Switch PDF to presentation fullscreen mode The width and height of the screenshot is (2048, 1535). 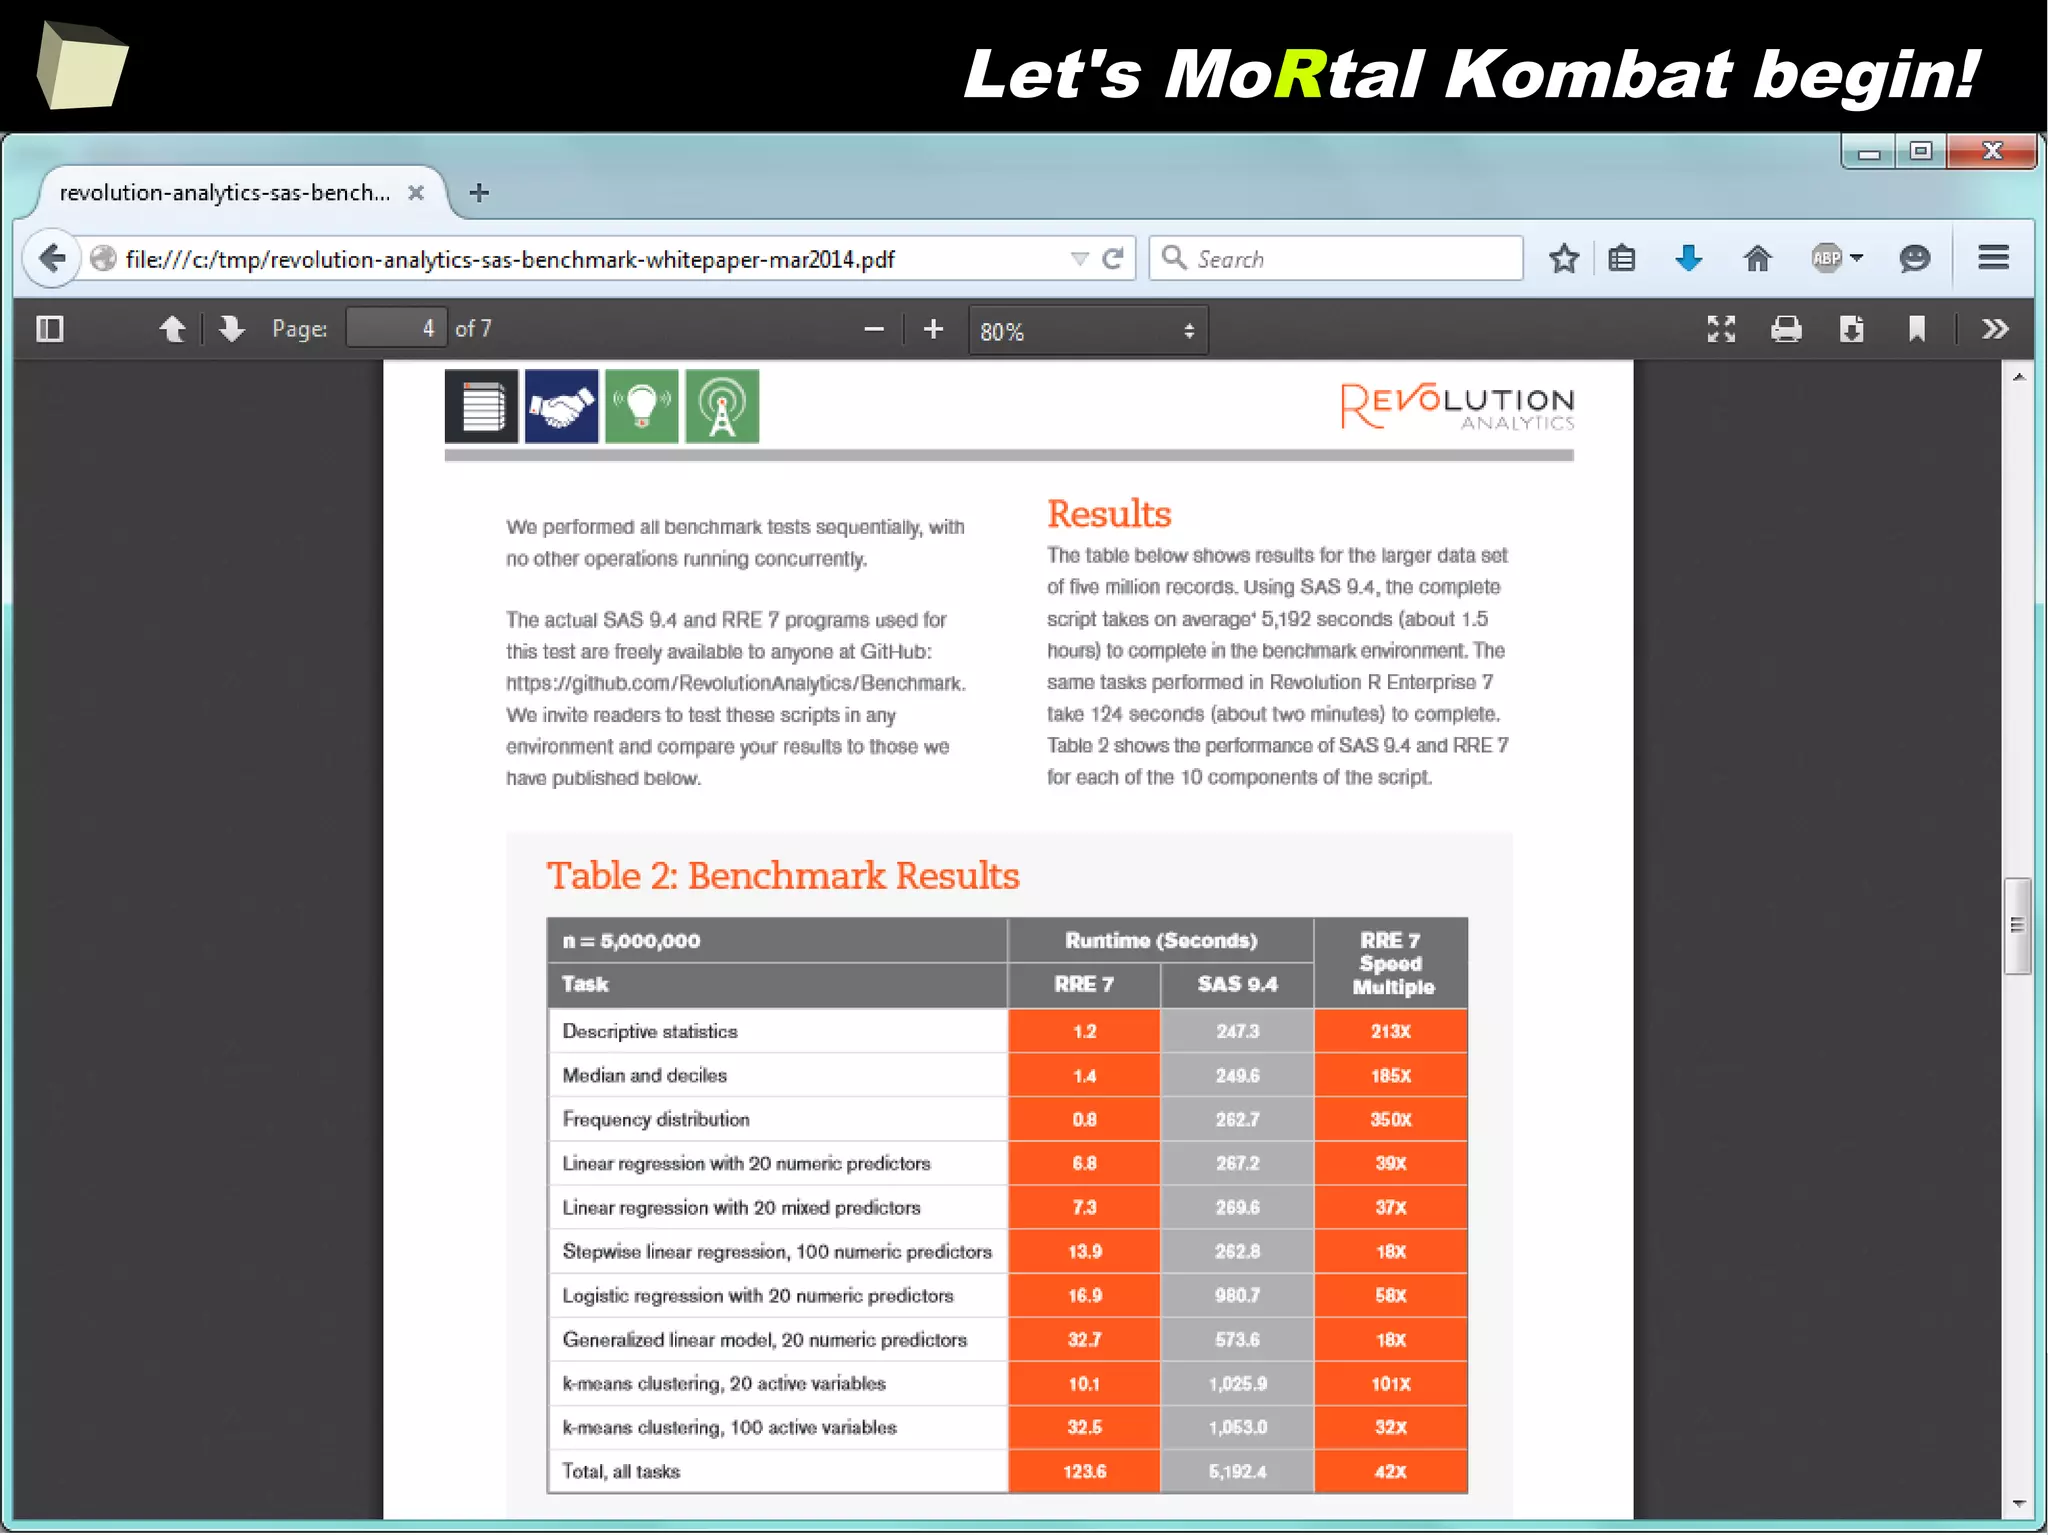(x=1721, y=329)
